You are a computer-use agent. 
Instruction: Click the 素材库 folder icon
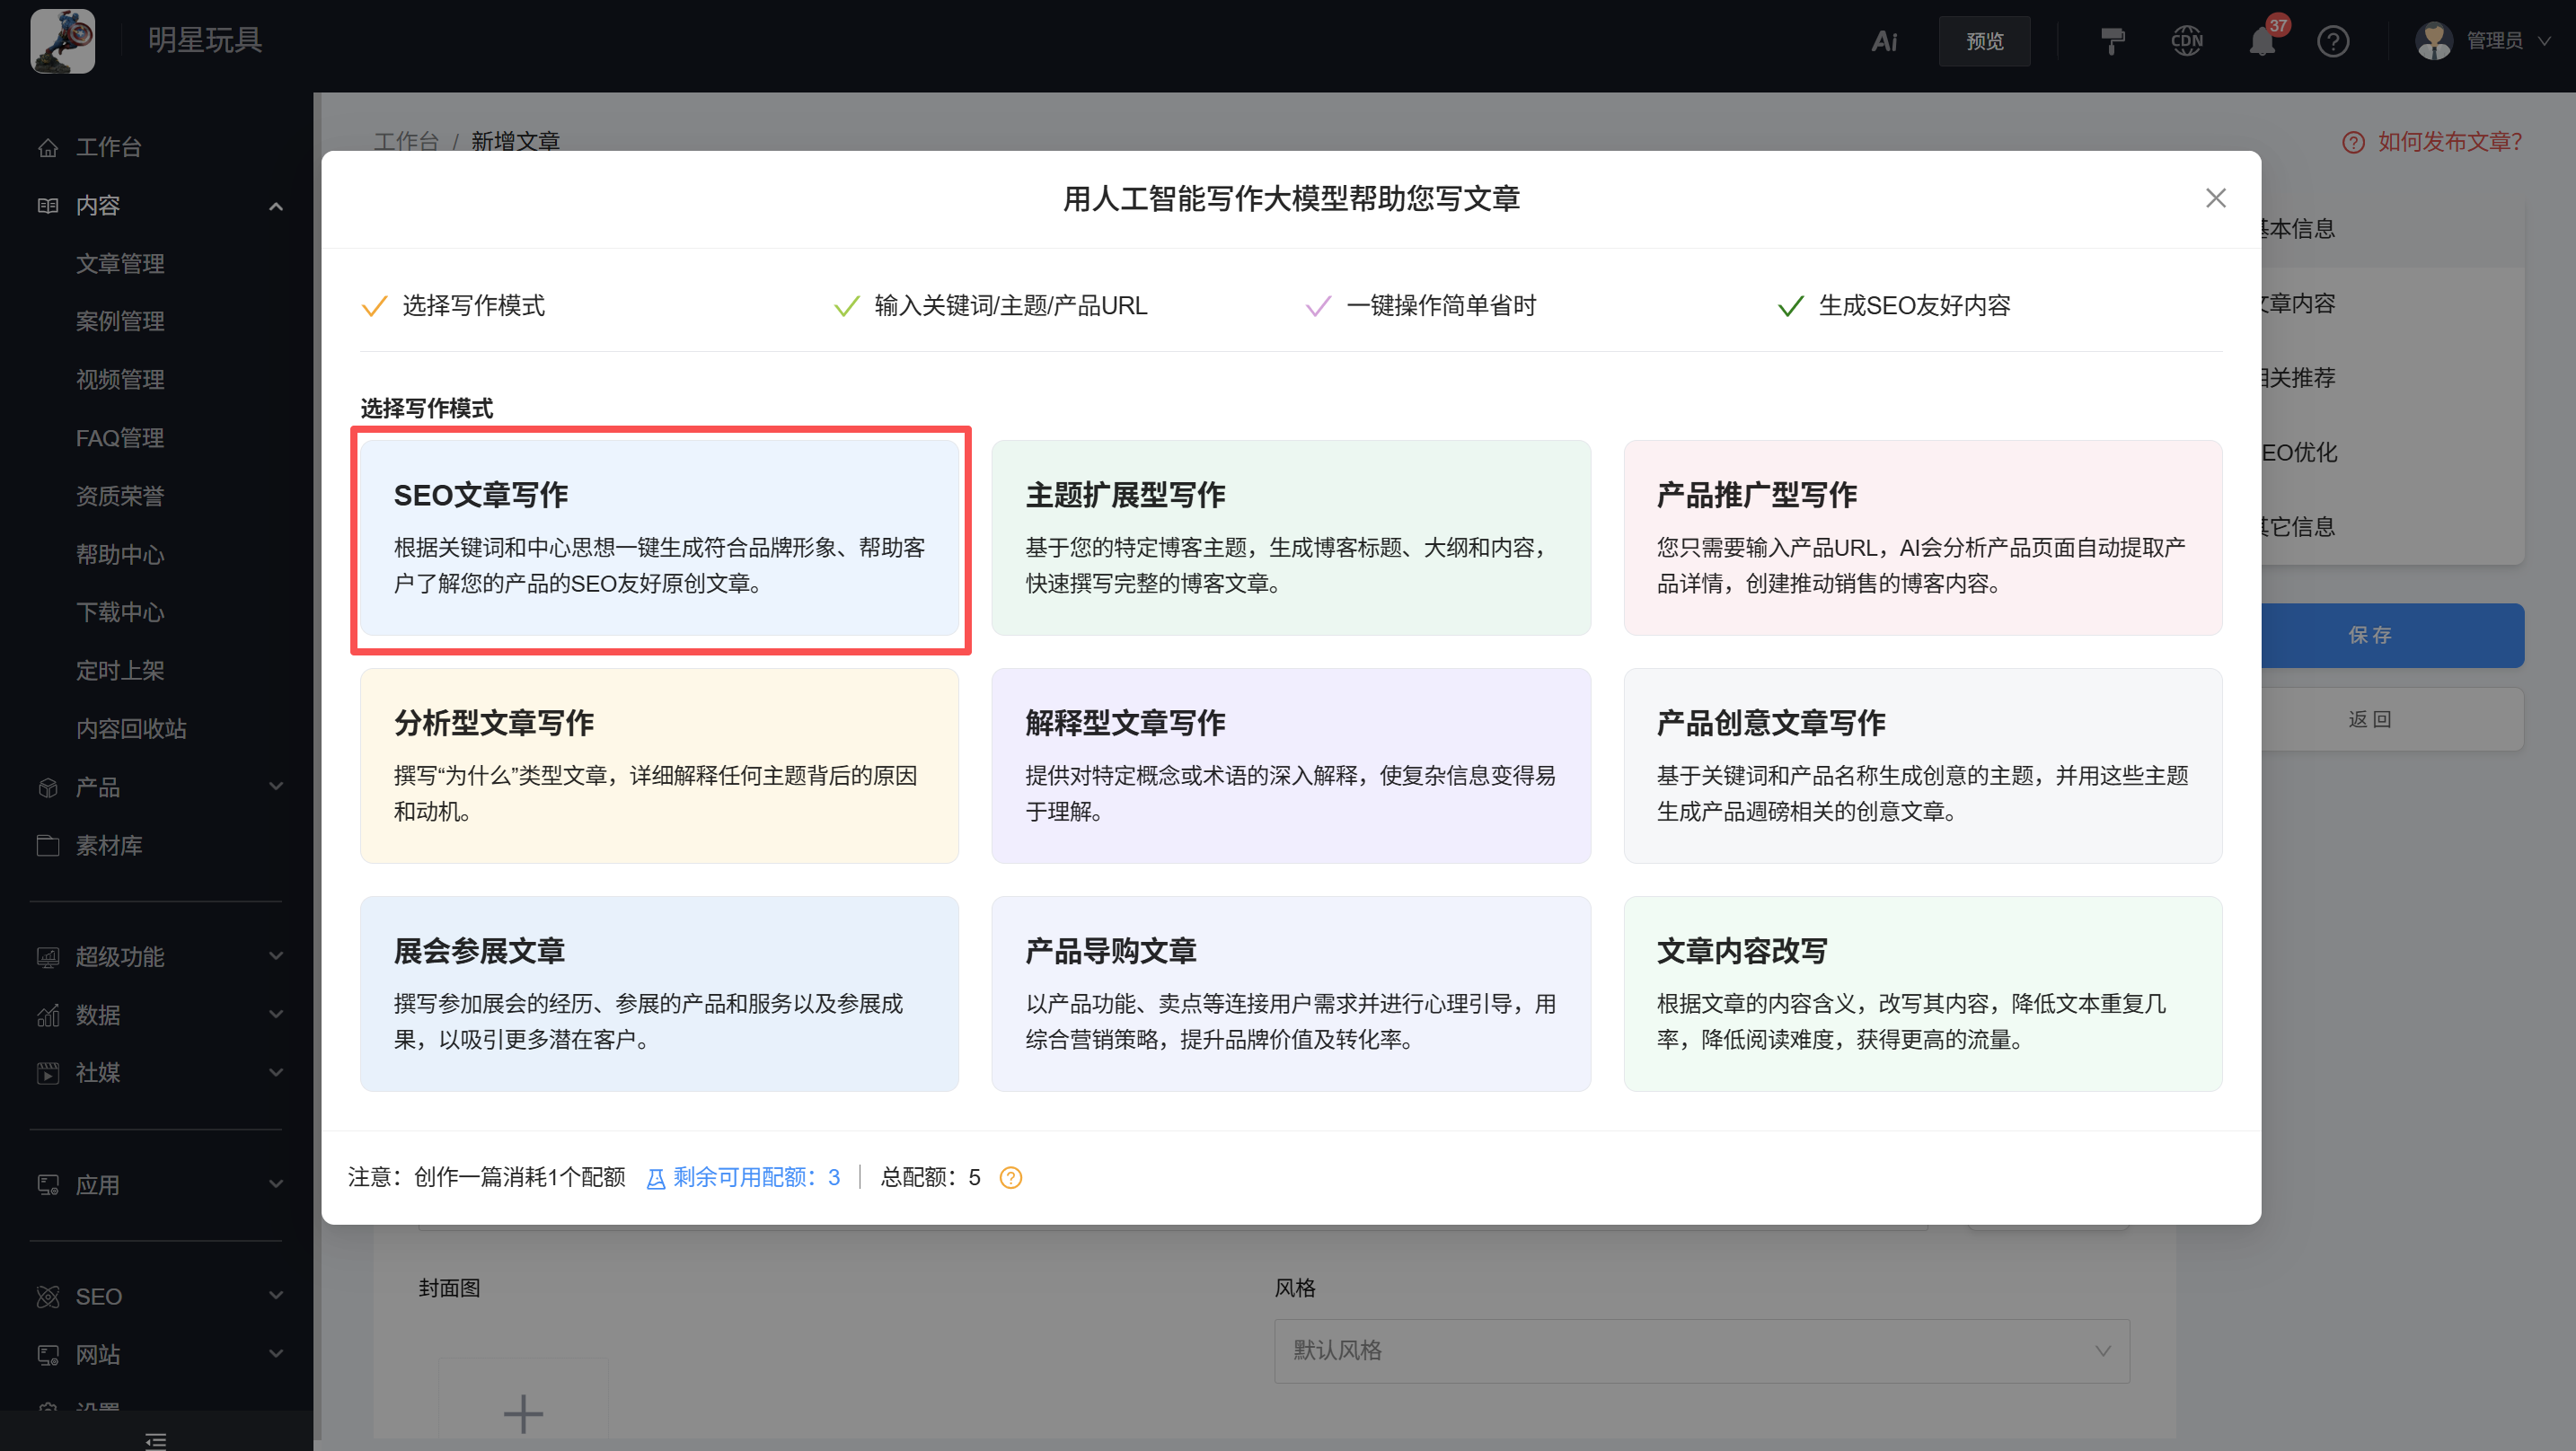48,845
